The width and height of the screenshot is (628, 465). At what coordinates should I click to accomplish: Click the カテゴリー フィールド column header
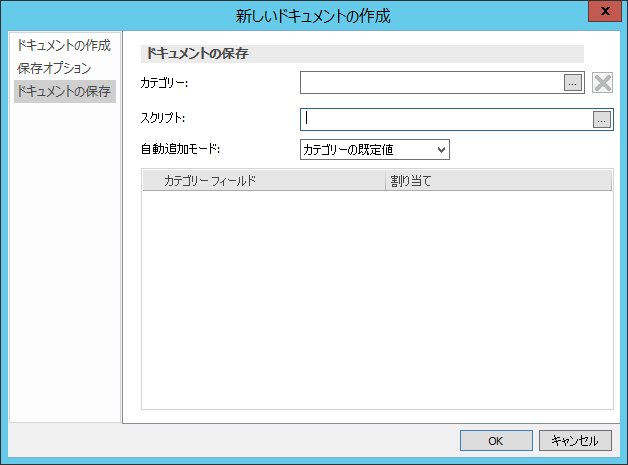264,181
